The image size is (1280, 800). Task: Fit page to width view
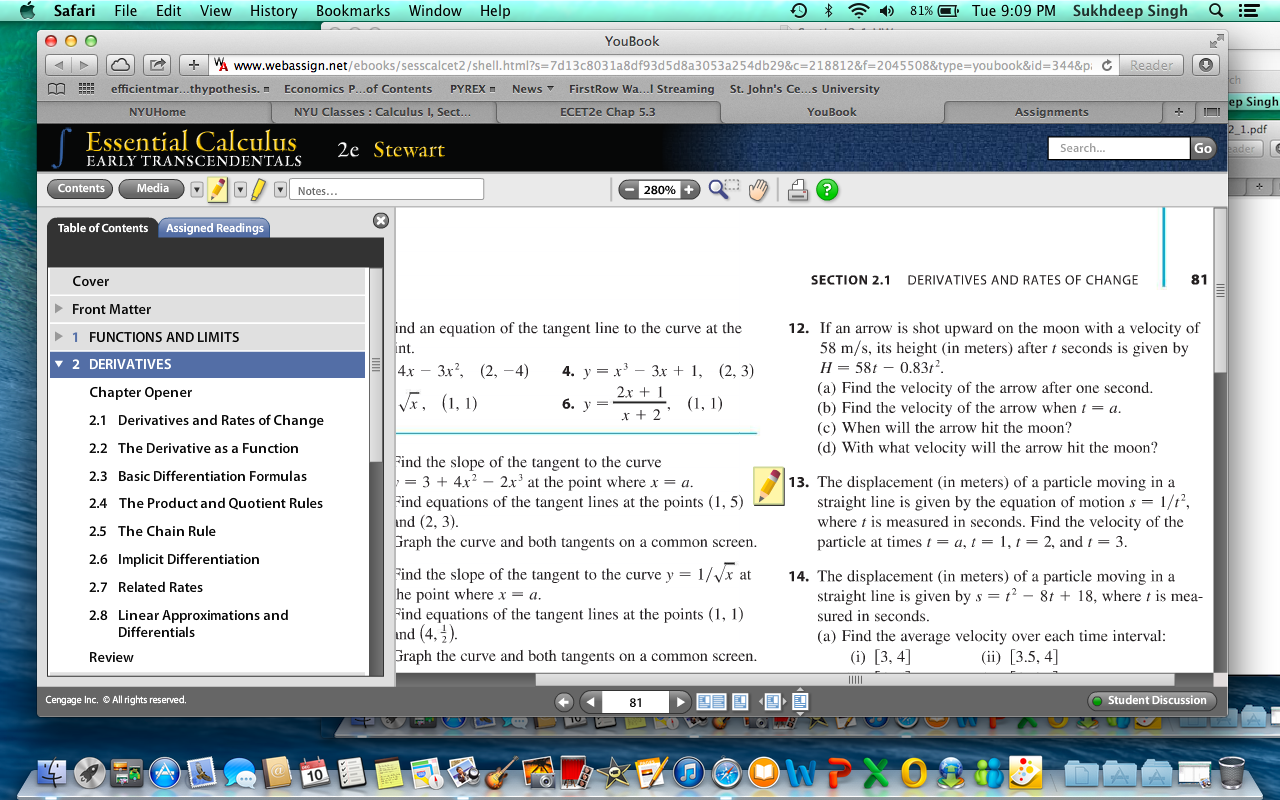tap(771, 702)
